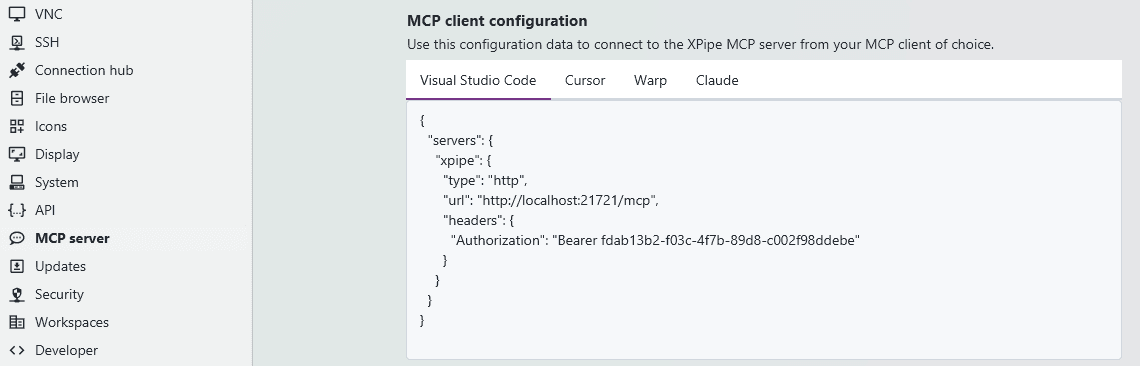
Task: Click the API braces icon
Action: (x=17, y=210)
